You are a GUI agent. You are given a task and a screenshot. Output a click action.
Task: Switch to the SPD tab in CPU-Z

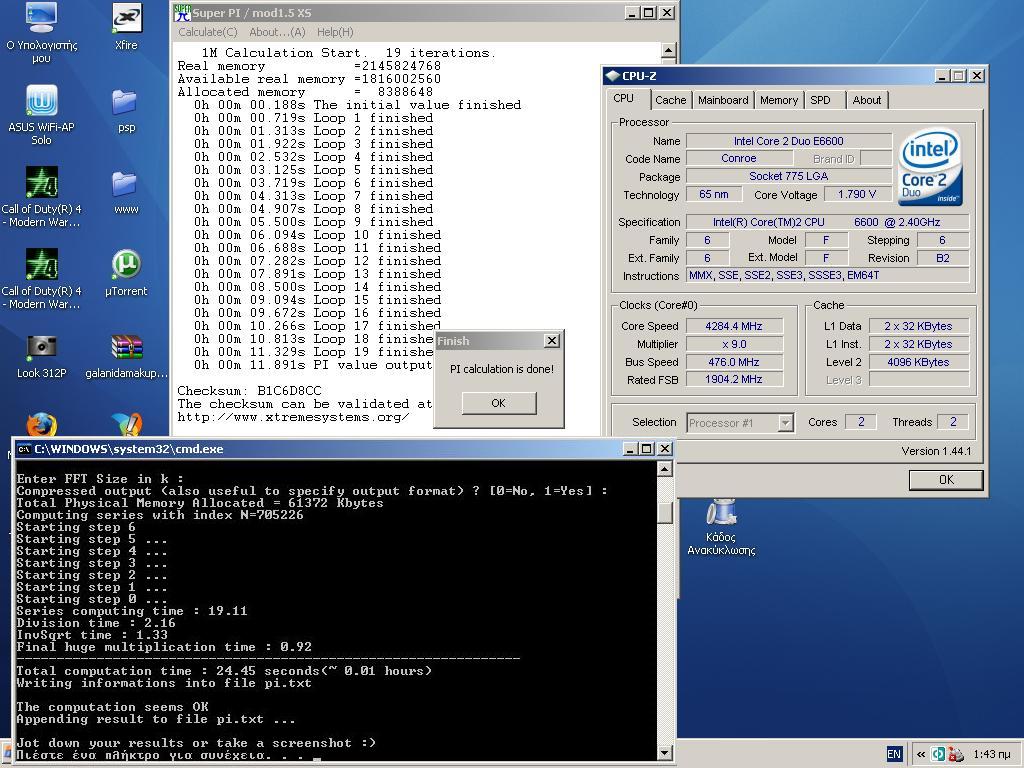(x=820, y=100)
